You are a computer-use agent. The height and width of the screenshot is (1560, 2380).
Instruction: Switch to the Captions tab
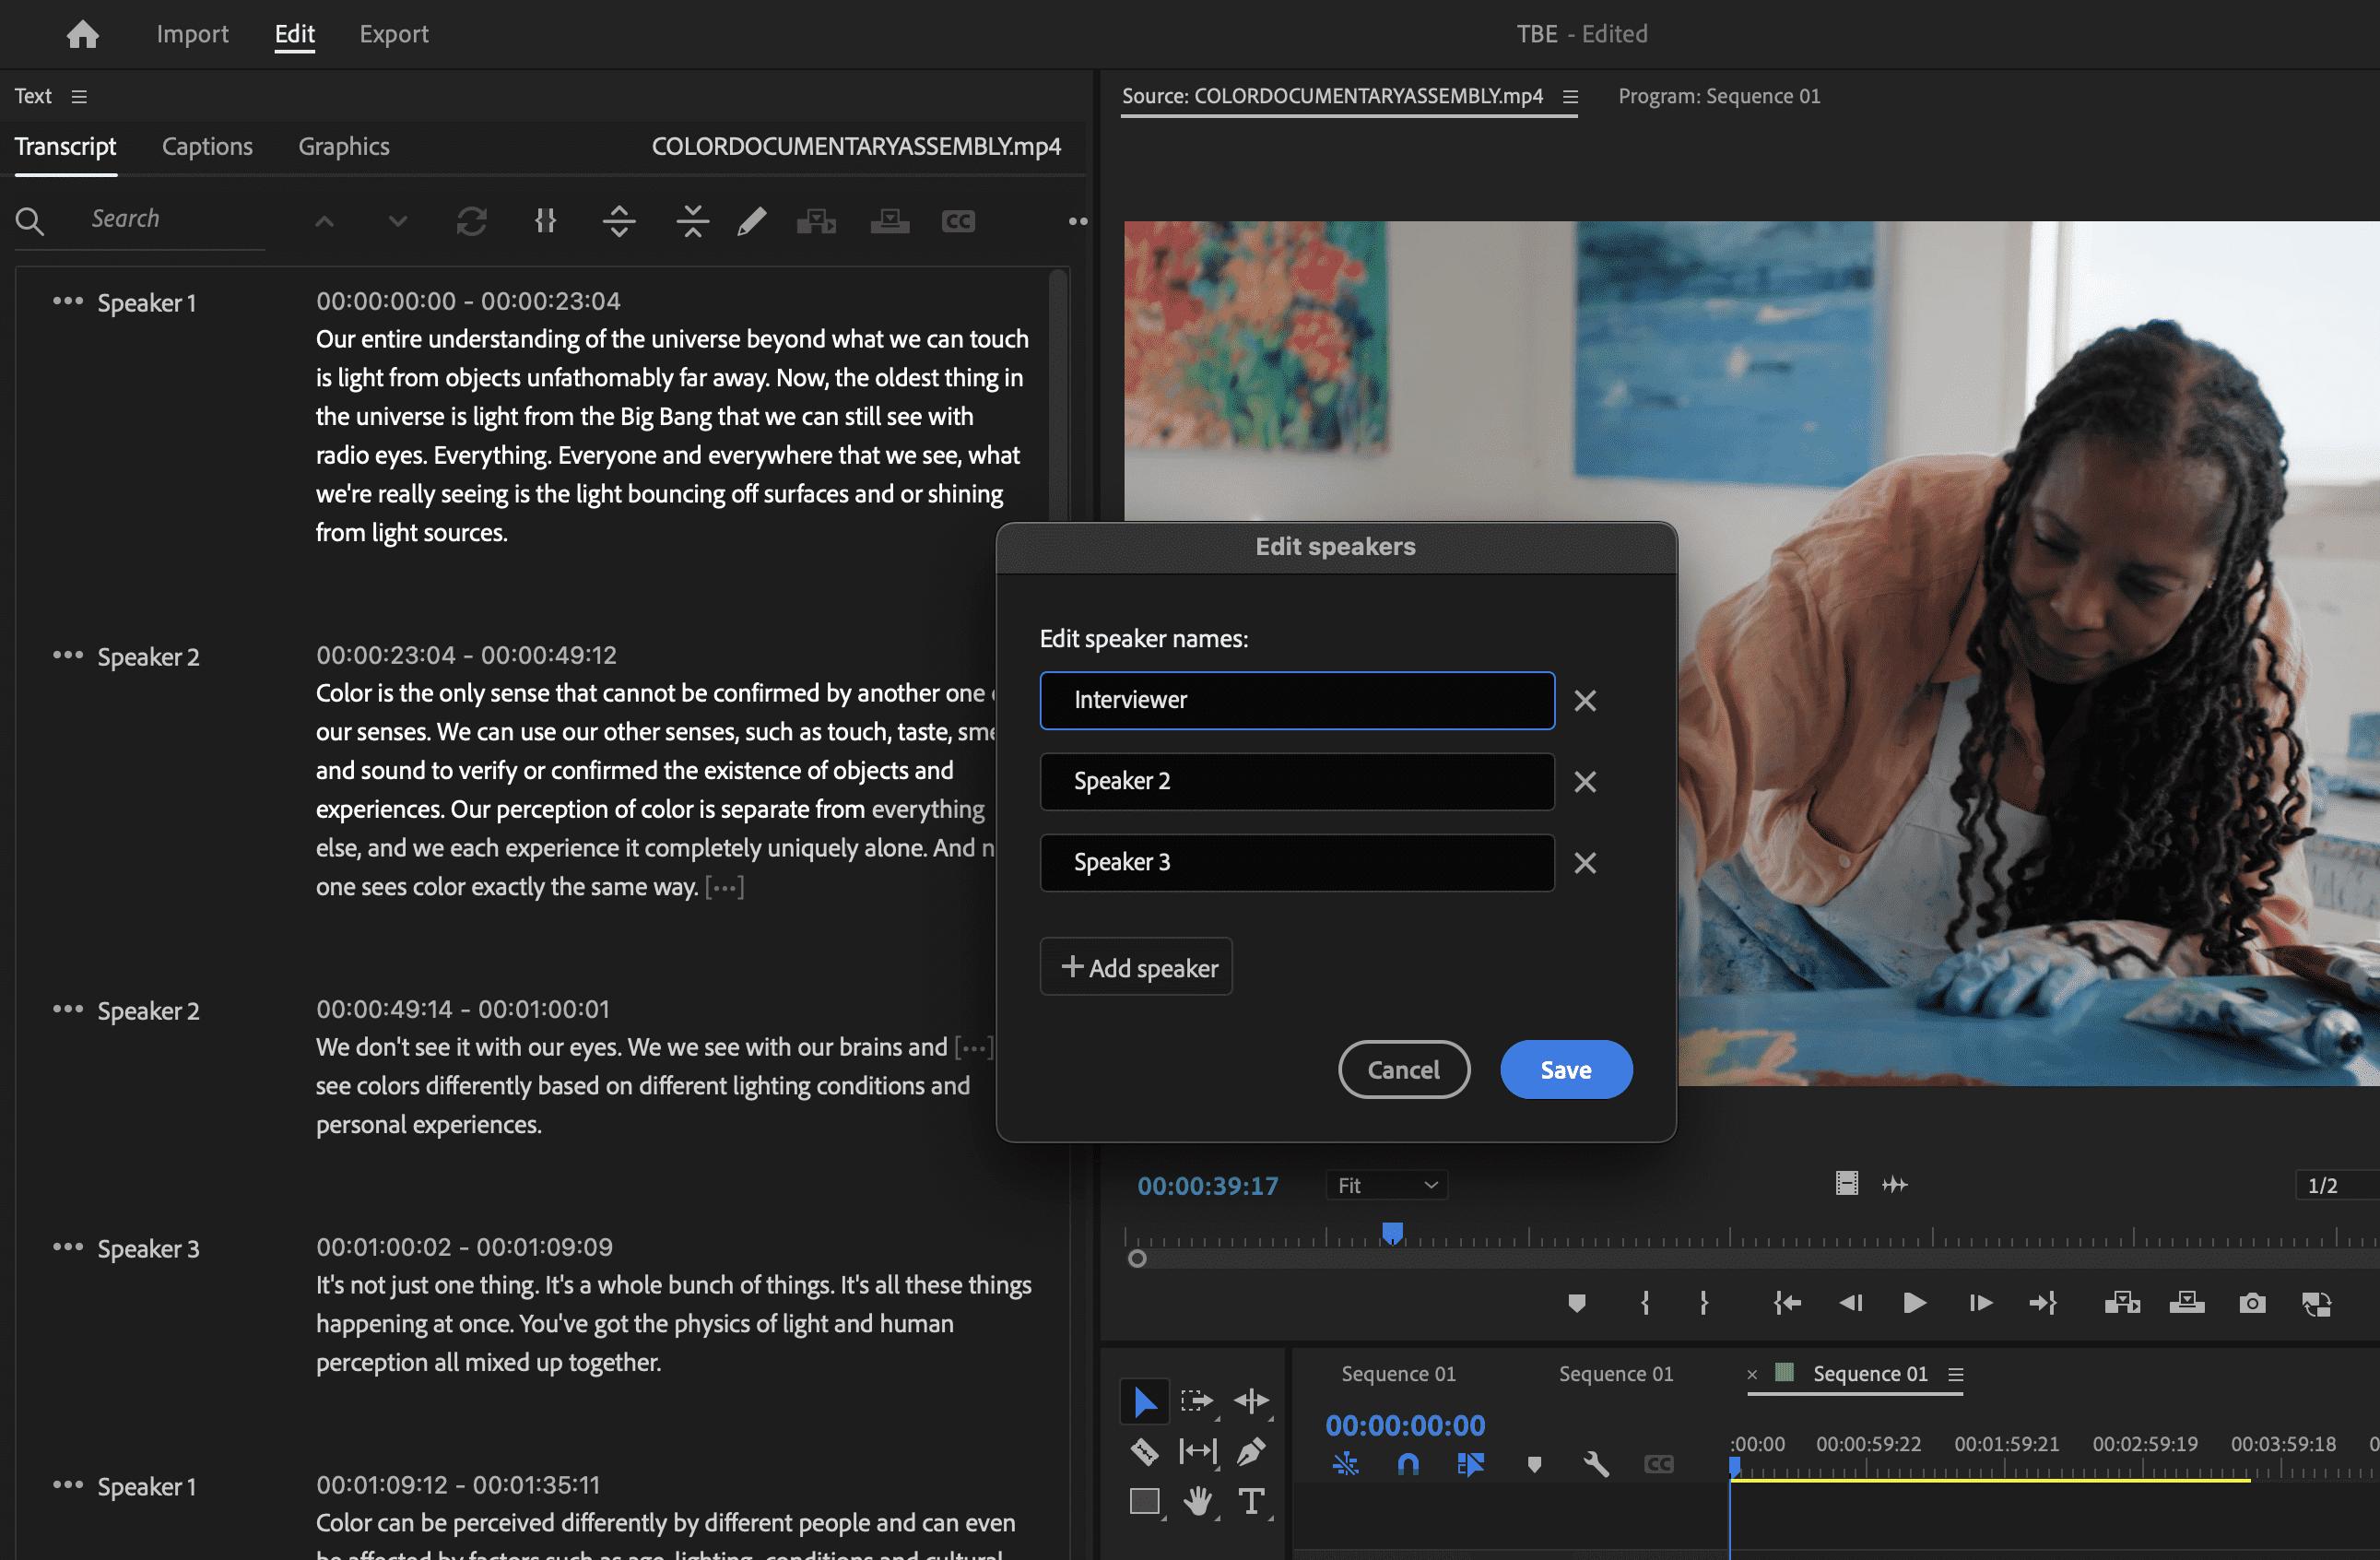coord(207,146)
